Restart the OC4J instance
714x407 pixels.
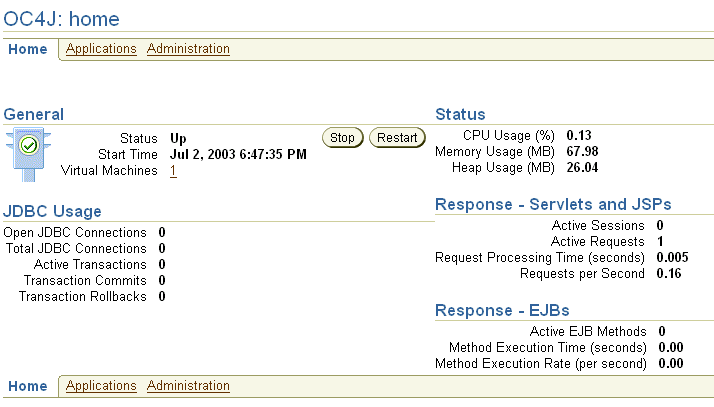tap(397, 137)
